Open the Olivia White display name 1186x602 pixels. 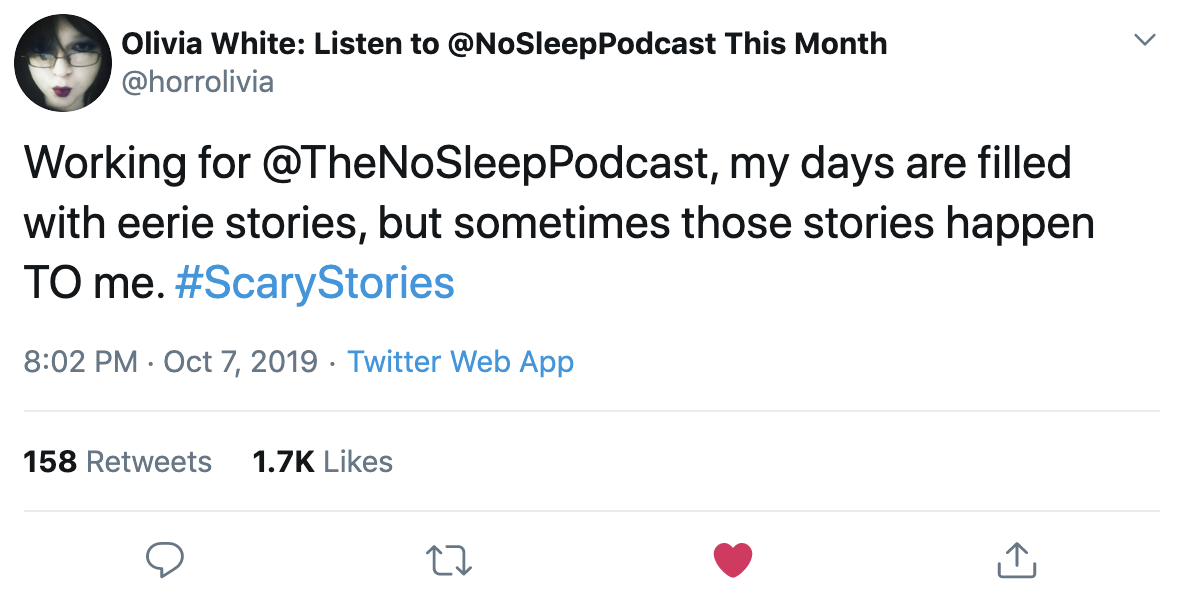503,44
